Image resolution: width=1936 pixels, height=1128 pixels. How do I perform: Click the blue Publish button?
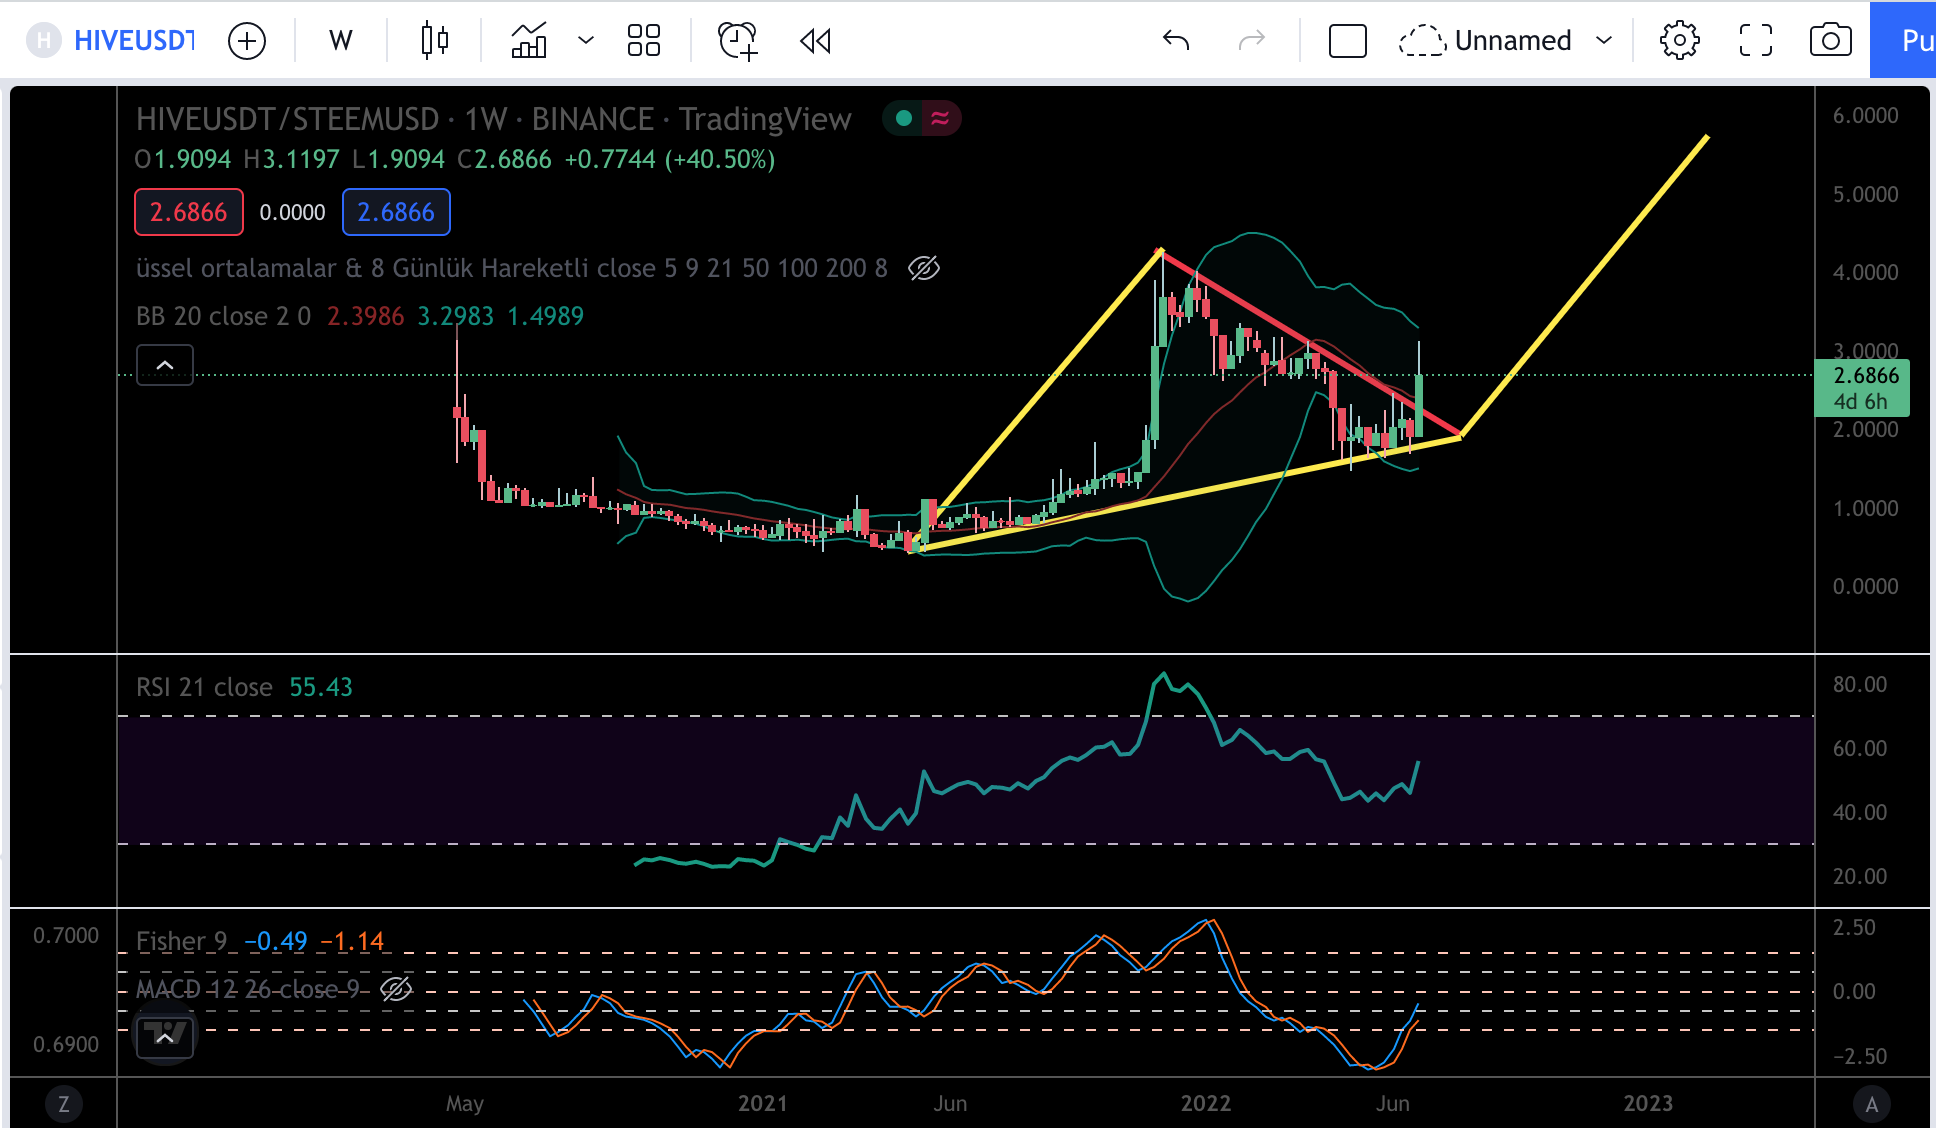[x=1903, y=41]
